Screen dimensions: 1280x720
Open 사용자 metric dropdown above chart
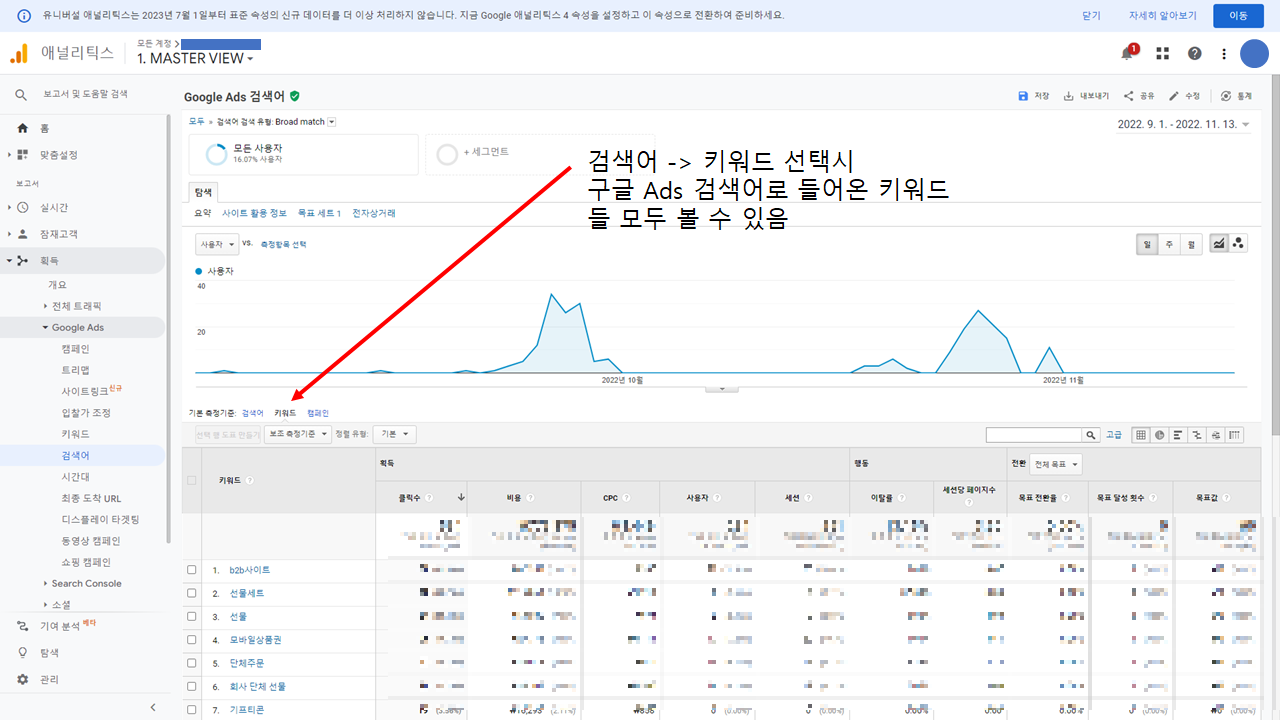[x=217, y=244]
